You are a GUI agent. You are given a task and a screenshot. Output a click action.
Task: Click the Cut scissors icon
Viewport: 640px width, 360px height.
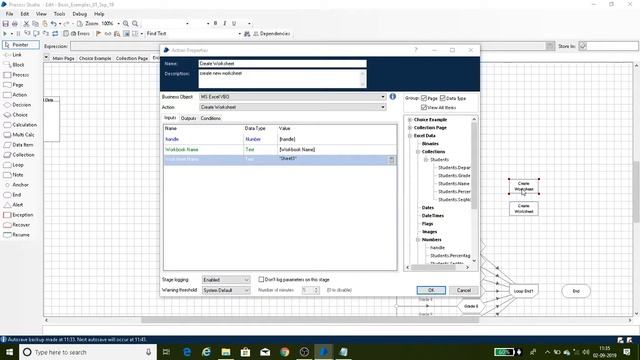tap(26, 24)
